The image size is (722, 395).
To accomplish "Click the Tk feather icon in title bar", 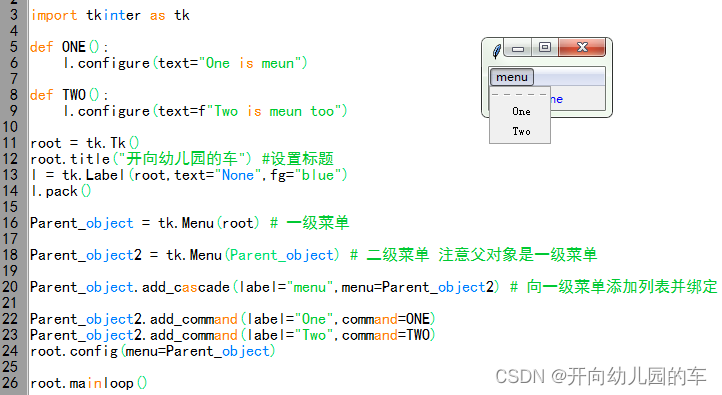I will 496,51.
